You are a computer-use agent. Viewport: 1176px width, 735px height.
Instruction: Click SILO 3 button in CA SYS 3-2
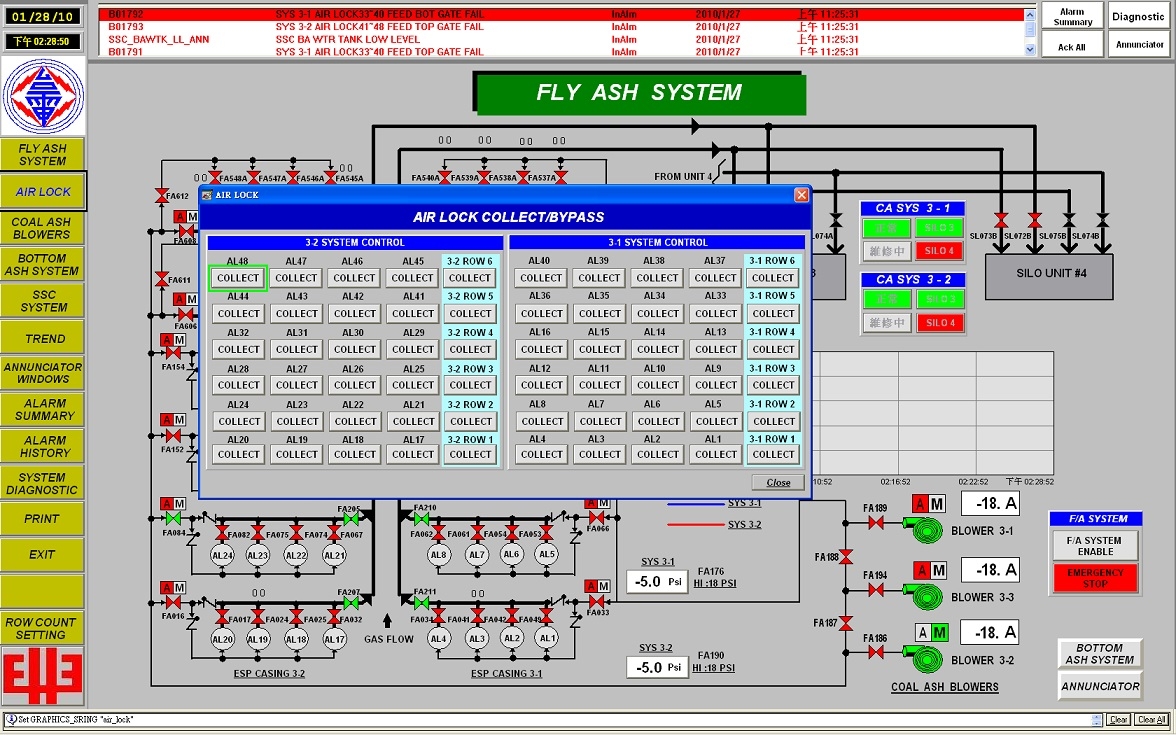click(x=940, y=298)
